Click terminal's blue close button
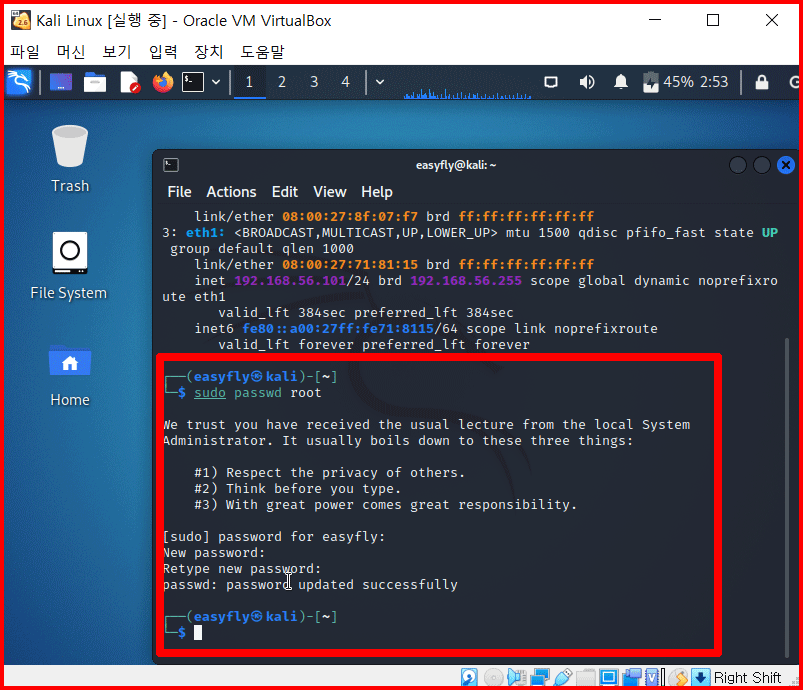Image resolution: width=803 pixels, height=690 pixels. 786,165
